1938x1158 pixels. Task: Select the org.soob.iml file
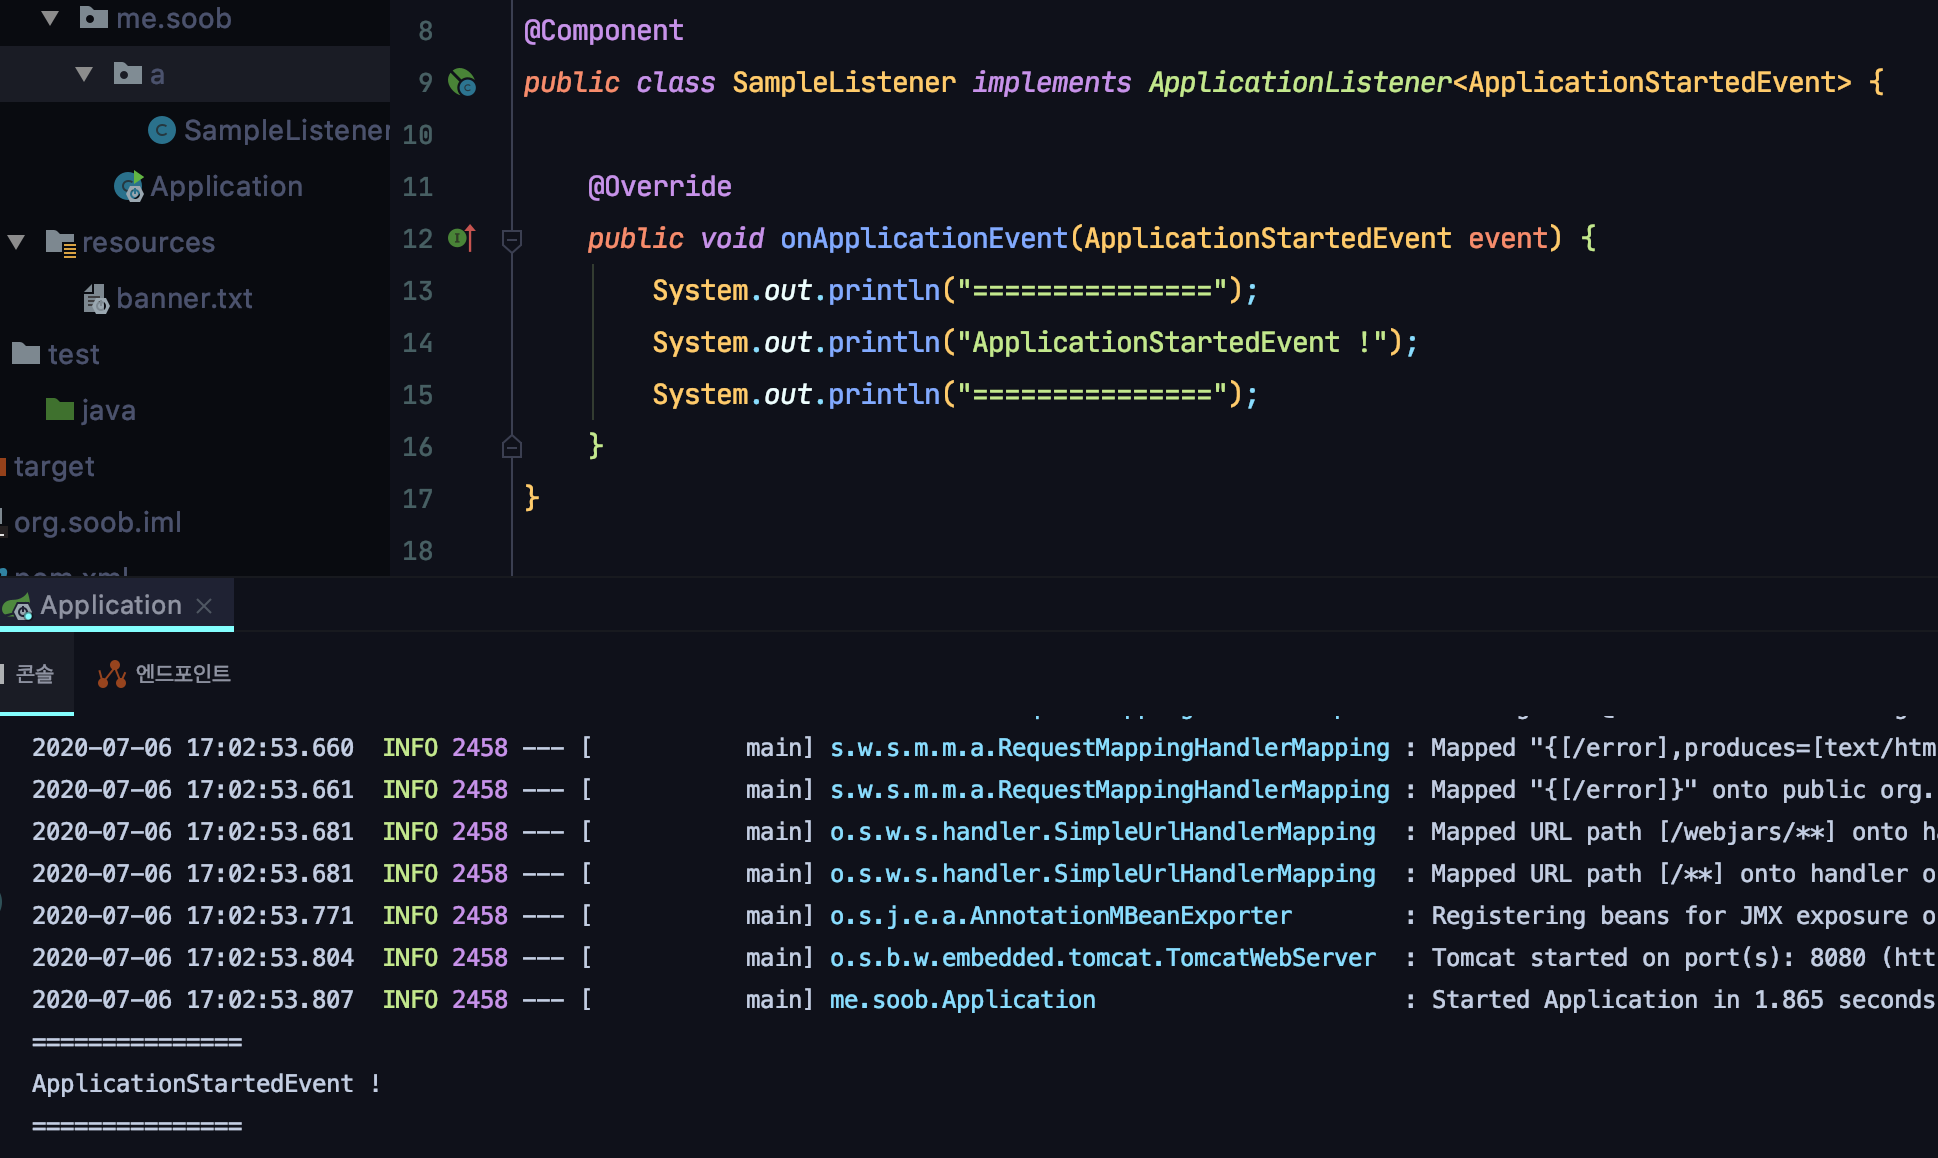pyautogui.click(x=97, y=522)
